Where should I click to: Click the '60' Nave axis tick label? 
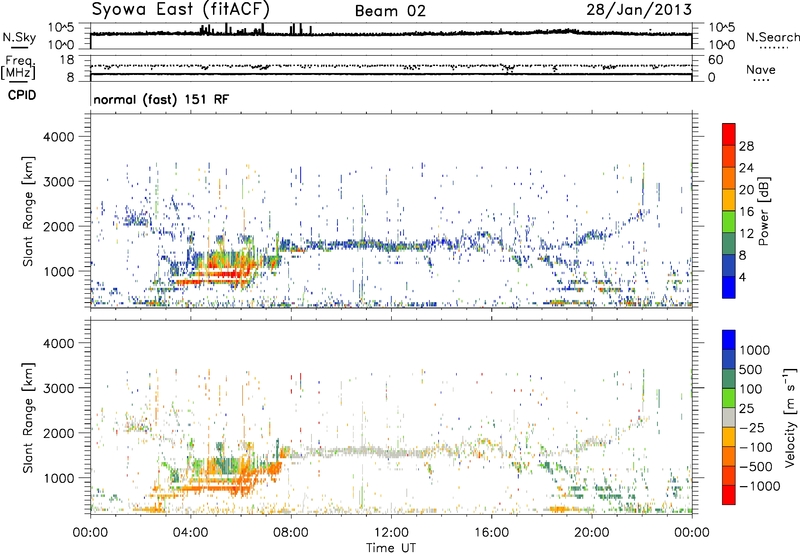[x=715, y=60]
